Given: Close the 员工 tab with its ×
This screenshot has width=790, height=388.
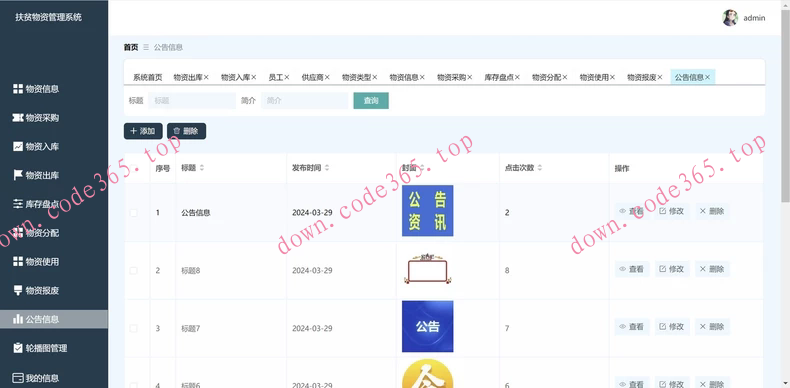Looking at the screenshot, I should (x=287, y=77).
